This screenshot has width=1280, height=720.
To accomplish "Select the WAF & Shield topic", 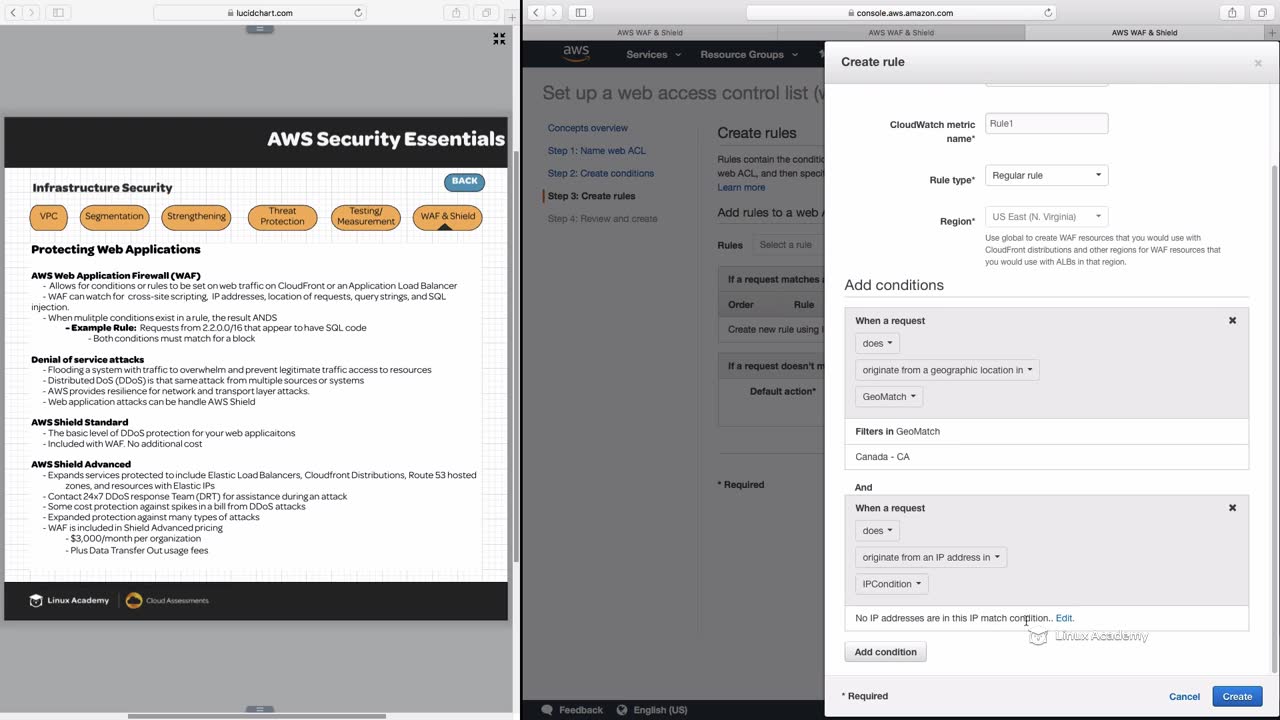I will [x=447, y=216].
